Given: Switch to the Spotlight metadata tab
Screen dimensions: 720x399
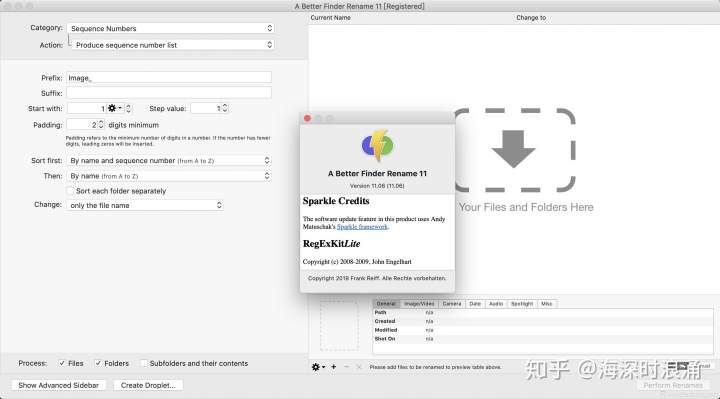Looking at the screenshot, I should tap(522, 303).
